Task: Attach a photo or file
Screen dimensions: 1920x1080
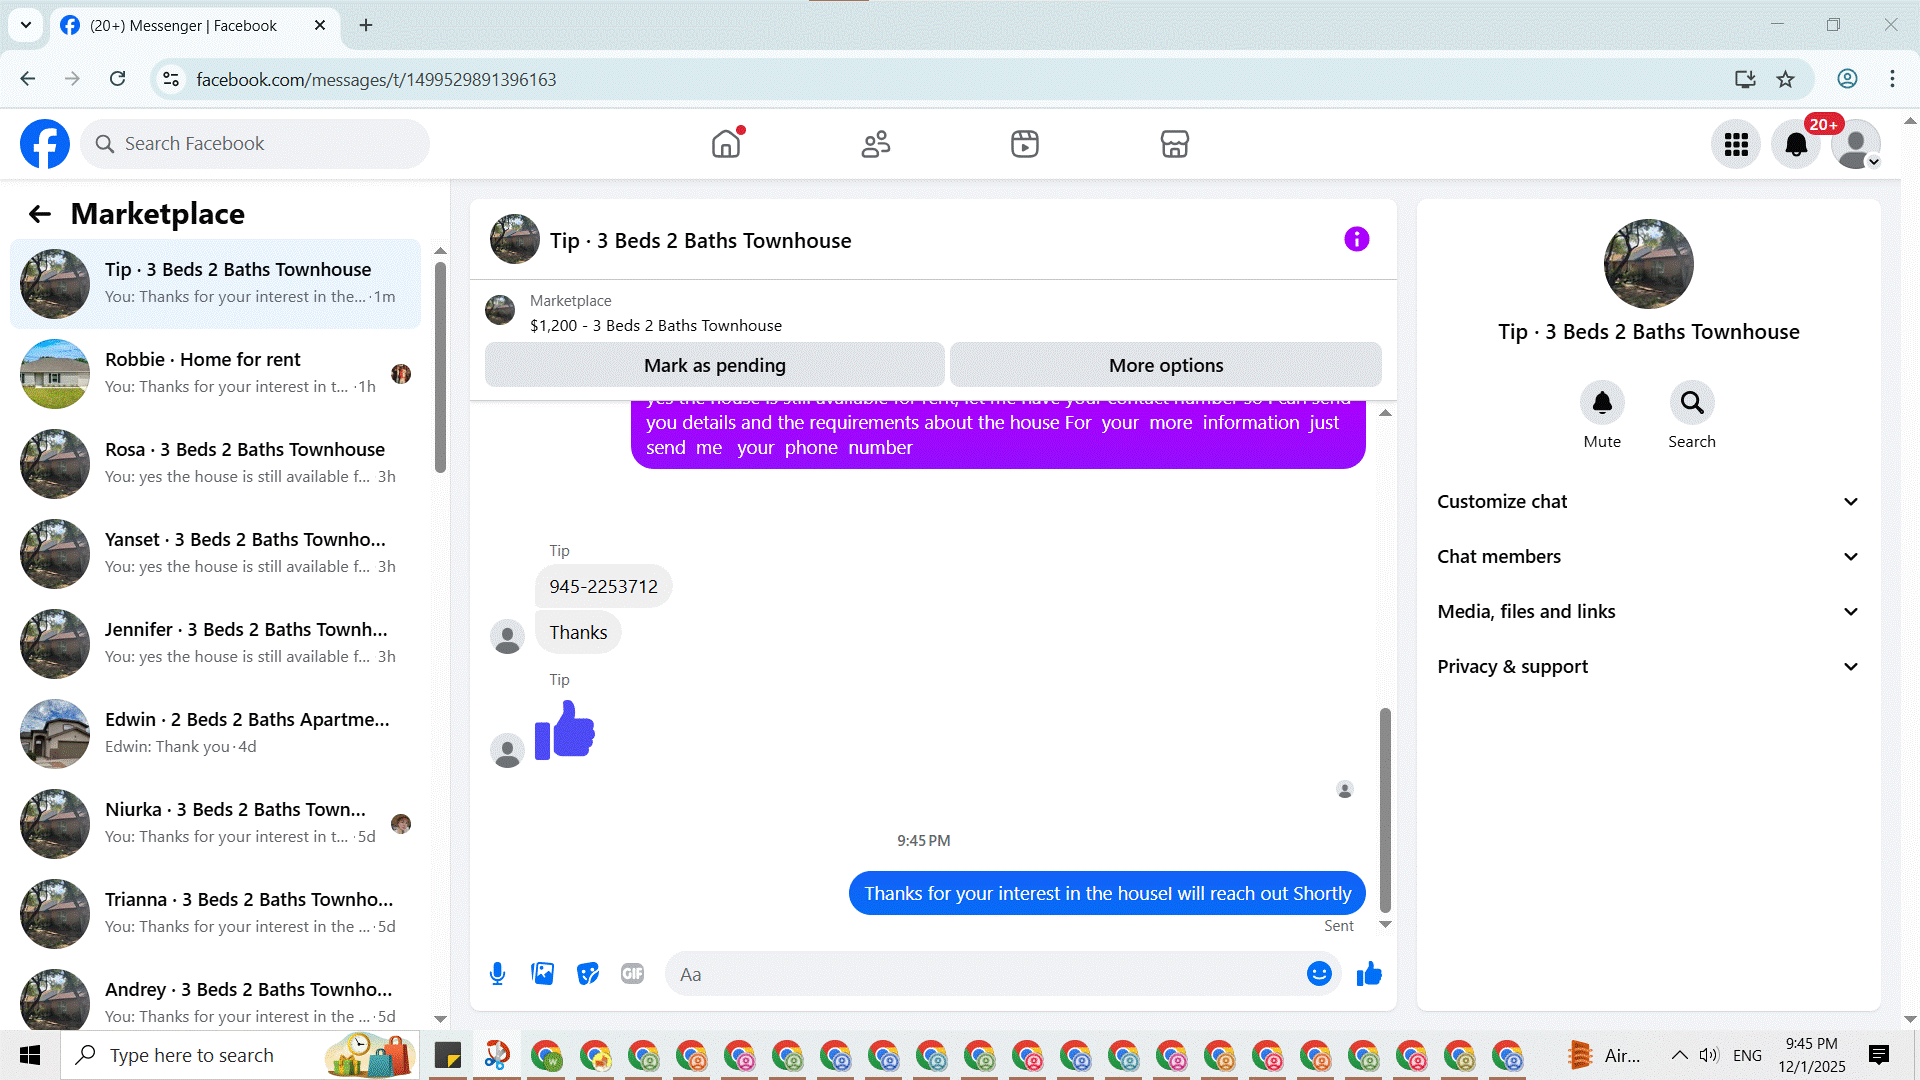Action: click(543, 974)
